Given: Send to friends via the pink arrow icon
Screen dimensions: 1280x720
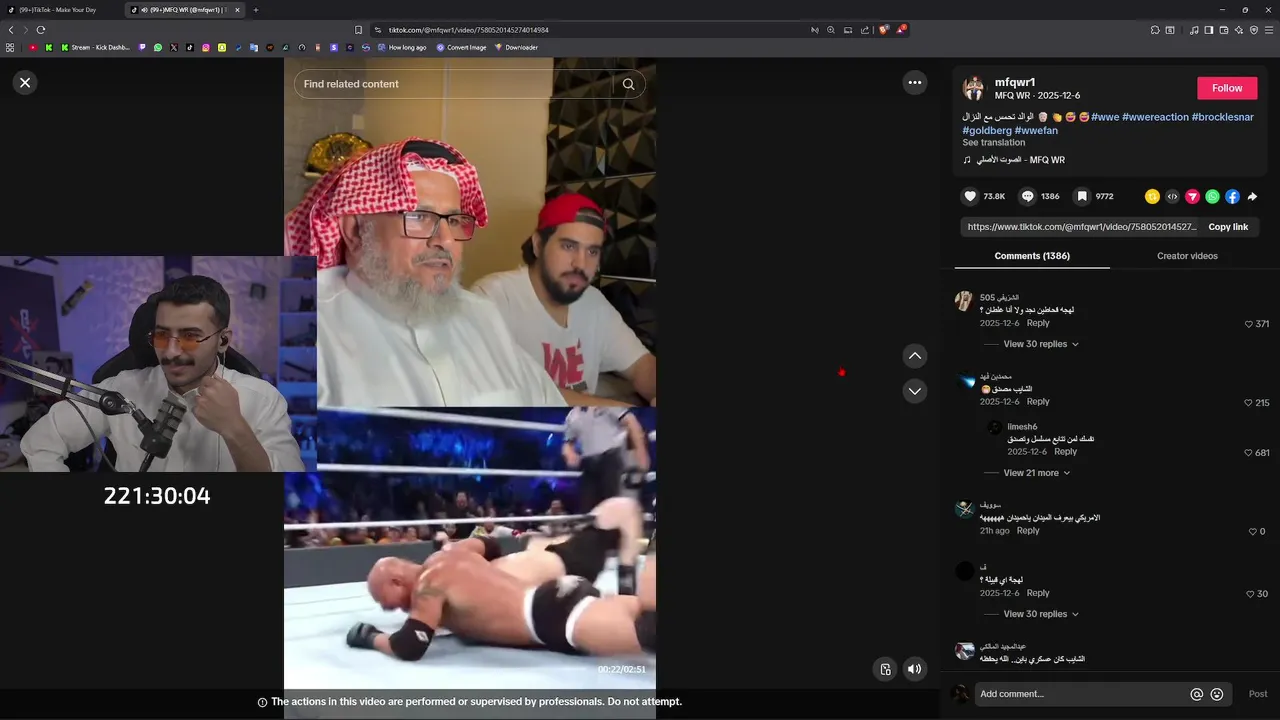Looking at the screenshot, I should pyautogui.click(x=1192, y=197).
